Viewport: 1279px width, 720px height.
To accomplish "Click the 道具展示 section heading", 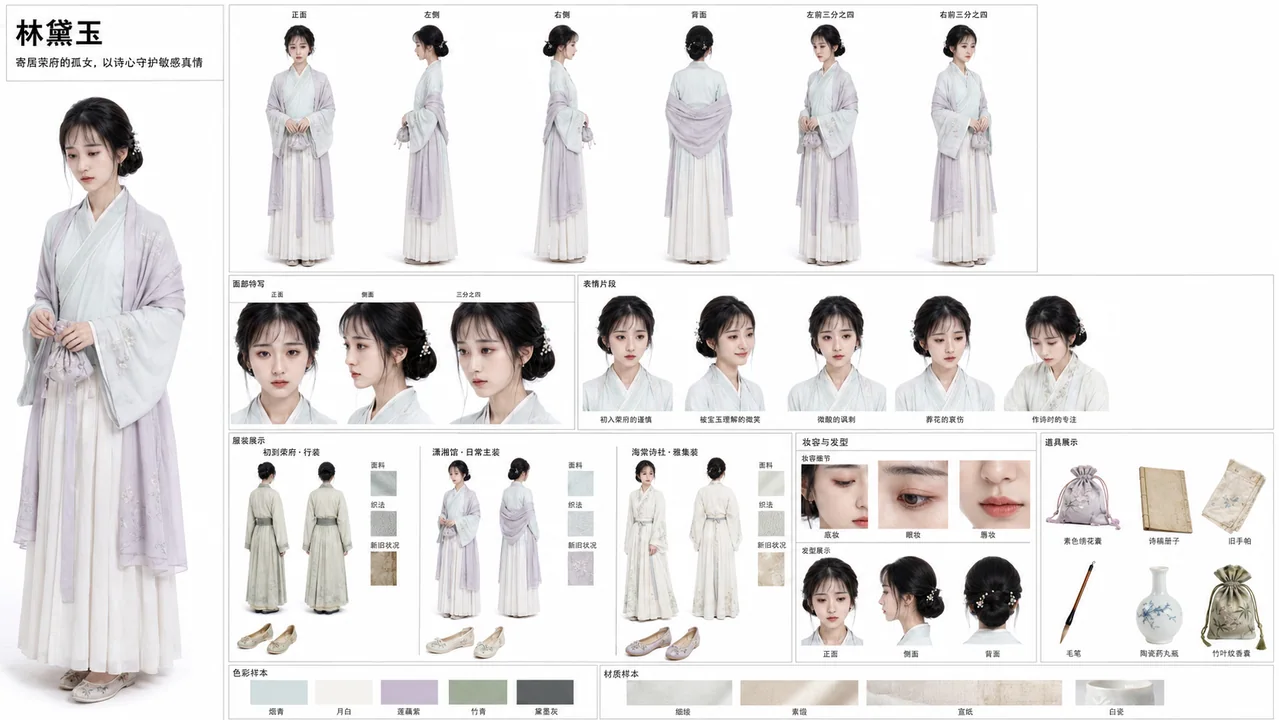I will click(1061, 441).
